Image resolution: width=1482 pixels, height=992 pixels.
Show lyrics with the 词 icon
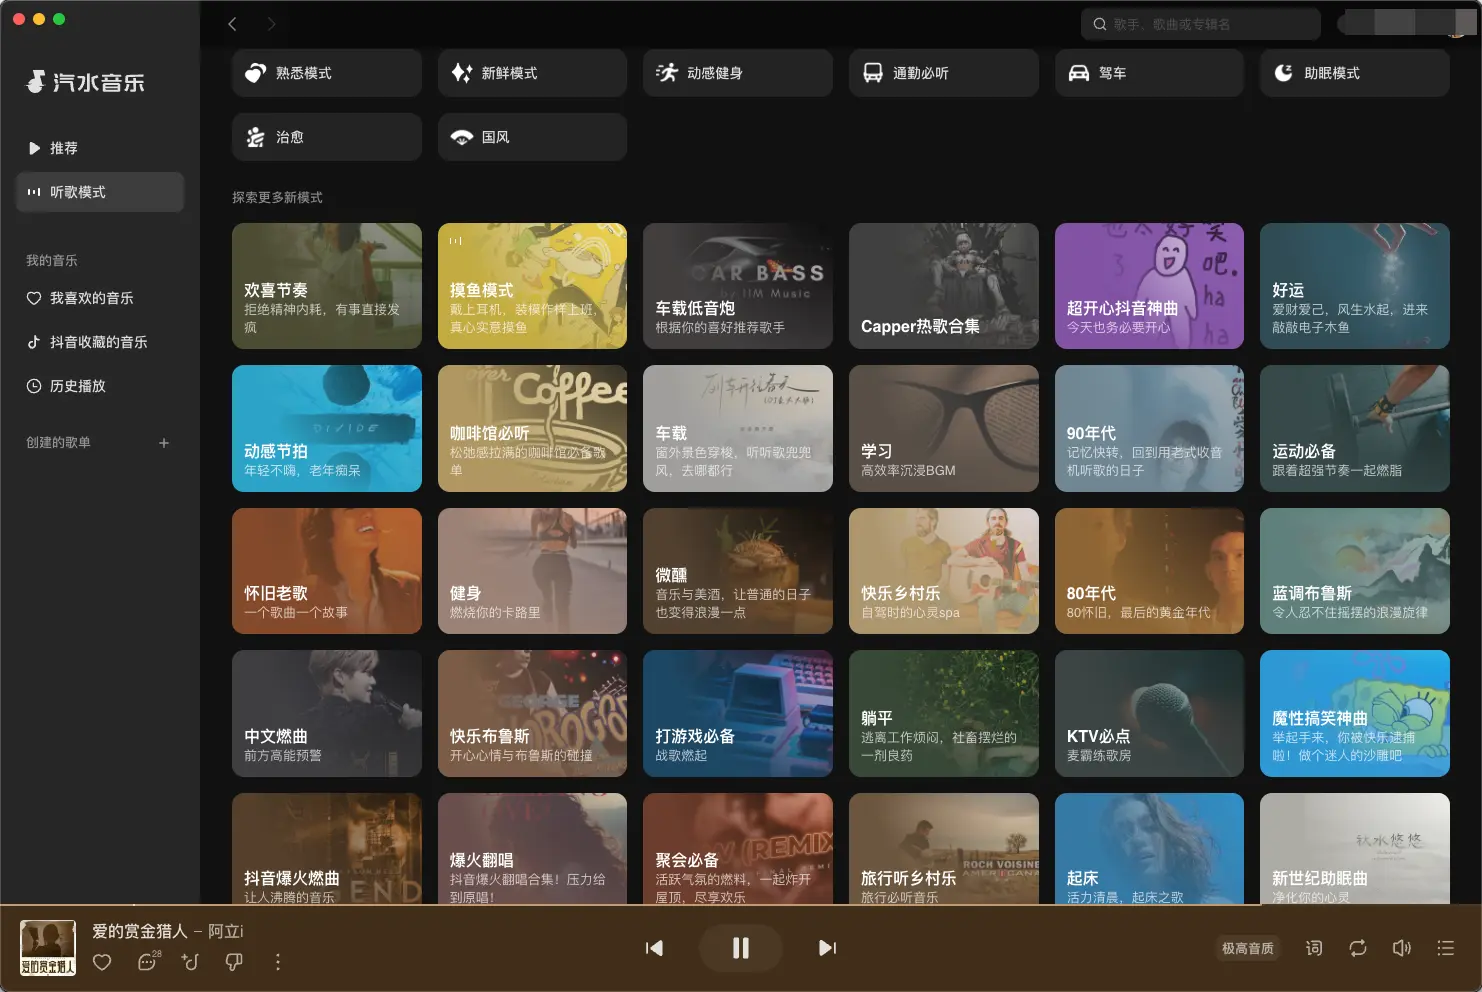[x=1313, y=948]
